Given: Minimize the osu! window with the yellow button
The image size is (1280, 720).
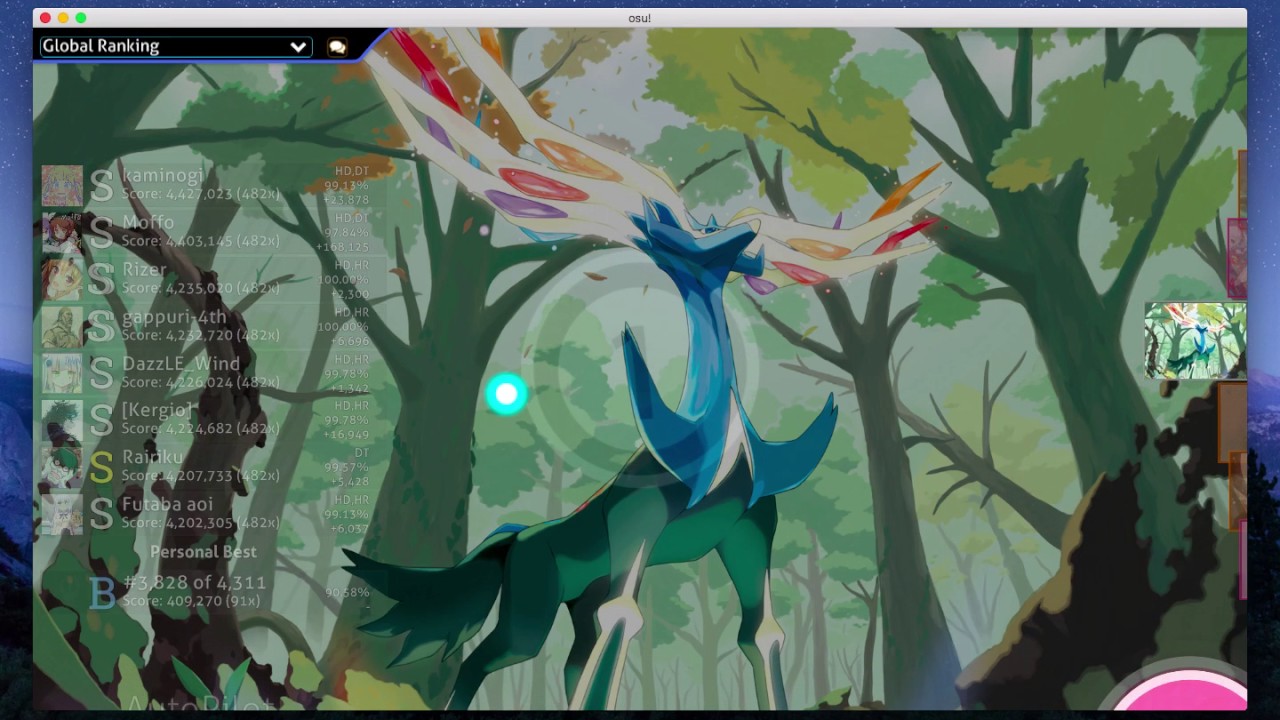Looking at the screenshot, I should [x=63, y=18].
